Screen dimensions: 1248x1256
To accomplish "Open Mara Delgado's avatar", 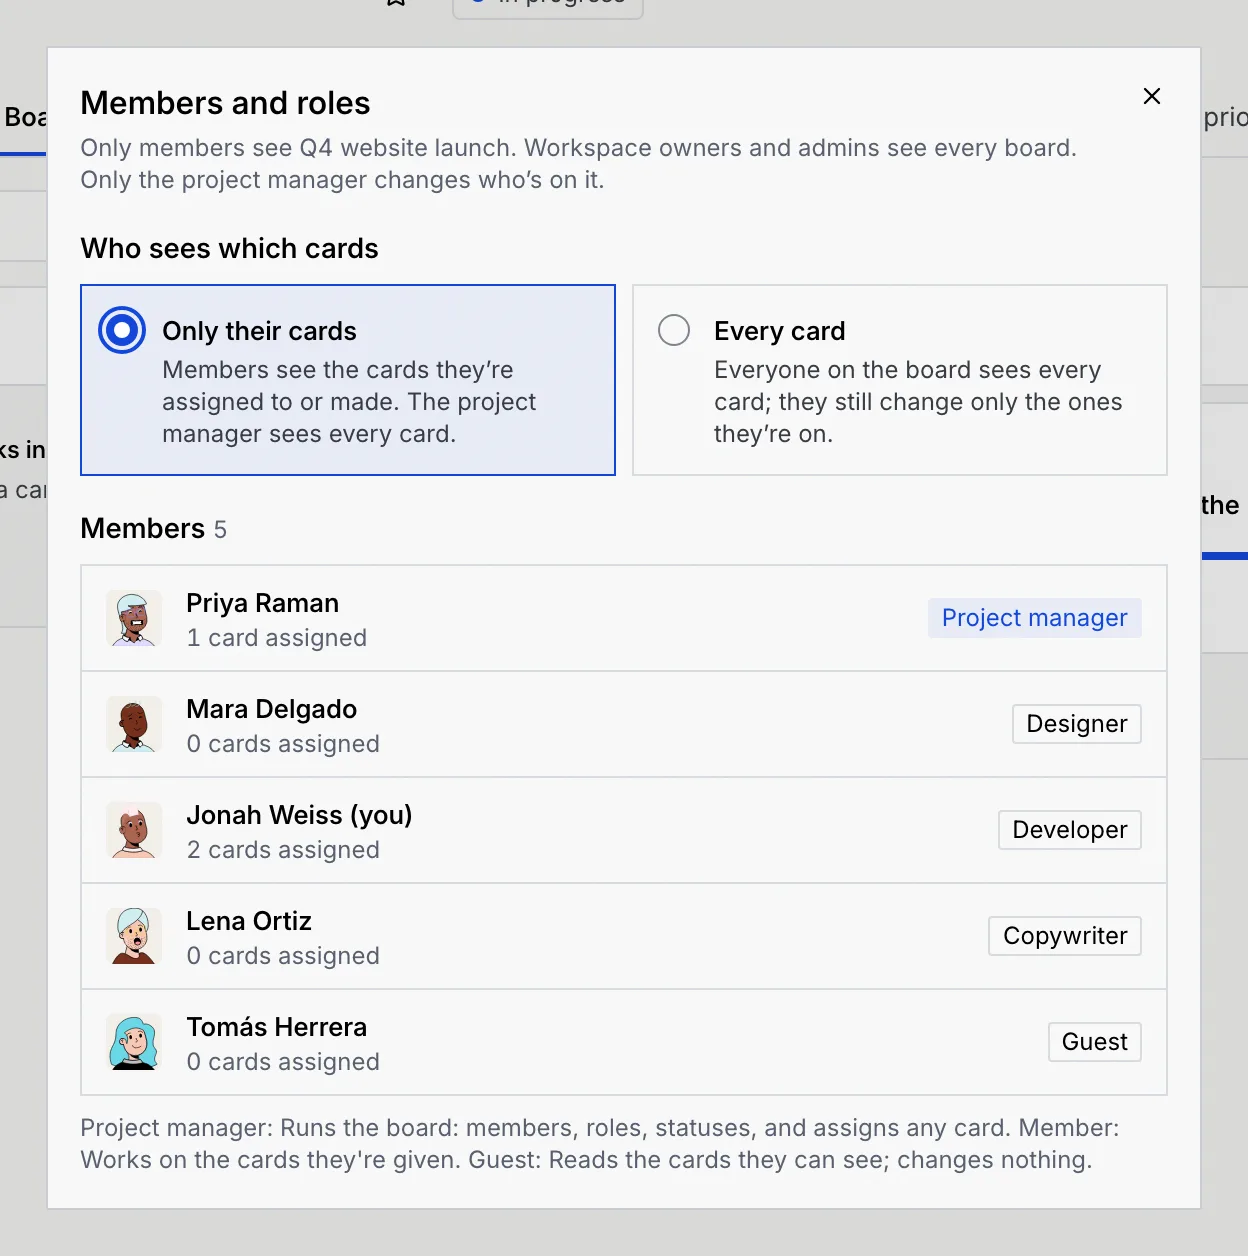I will 134,724.
